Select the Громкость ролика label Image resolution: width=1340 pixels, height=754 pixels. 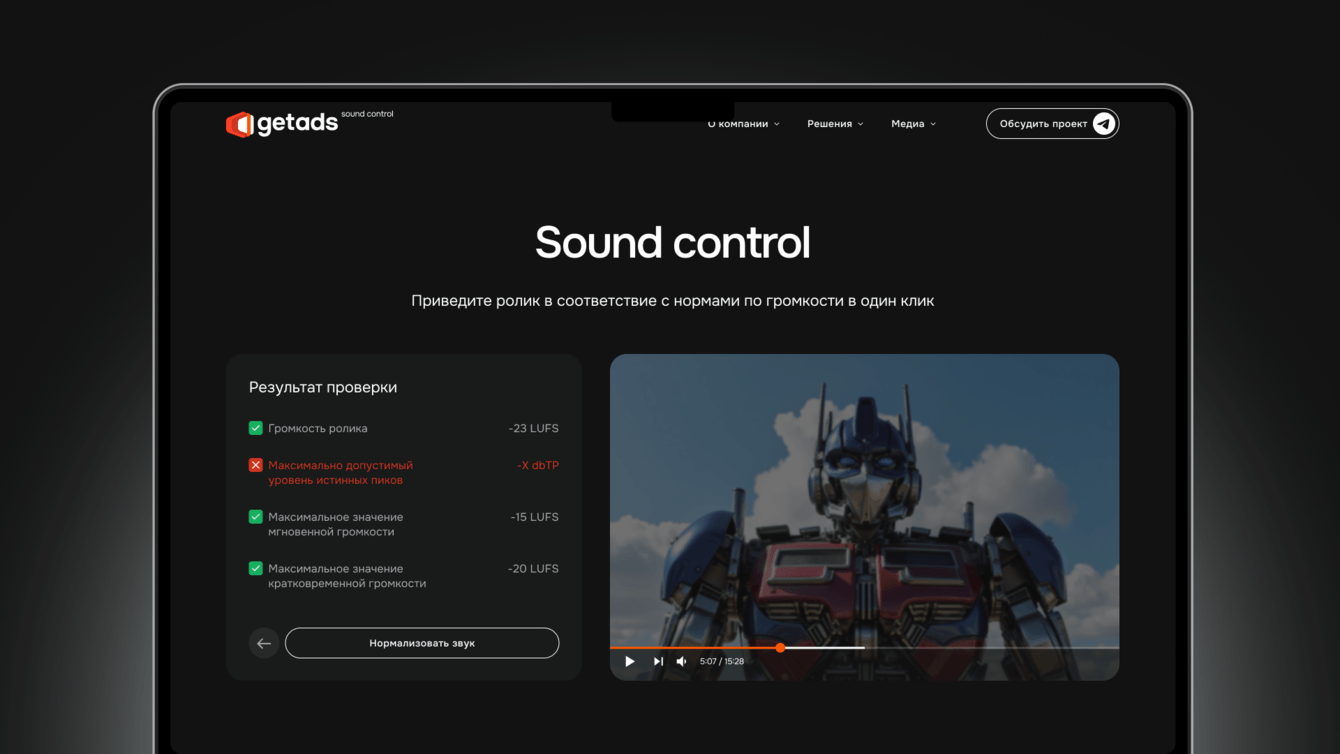click(x=318, y=428)
